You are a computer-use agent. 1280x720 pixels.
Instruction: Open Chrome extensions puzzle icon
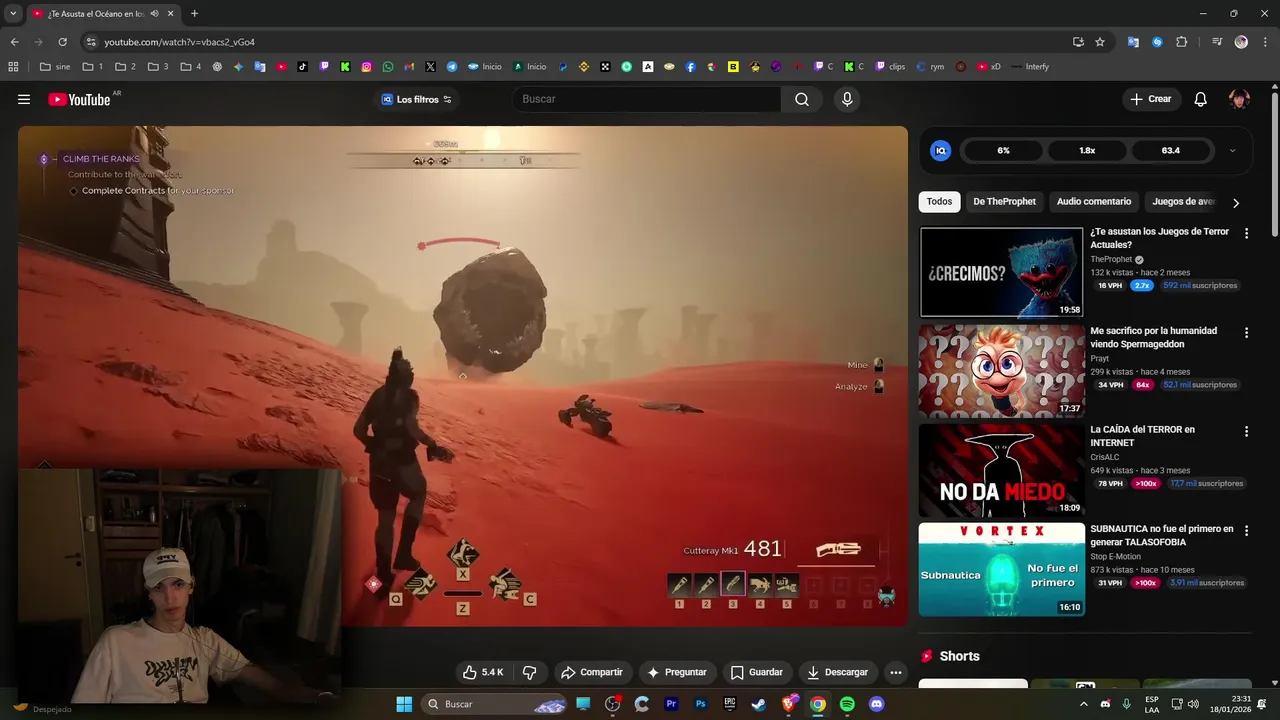click(x=1182, y=42)
